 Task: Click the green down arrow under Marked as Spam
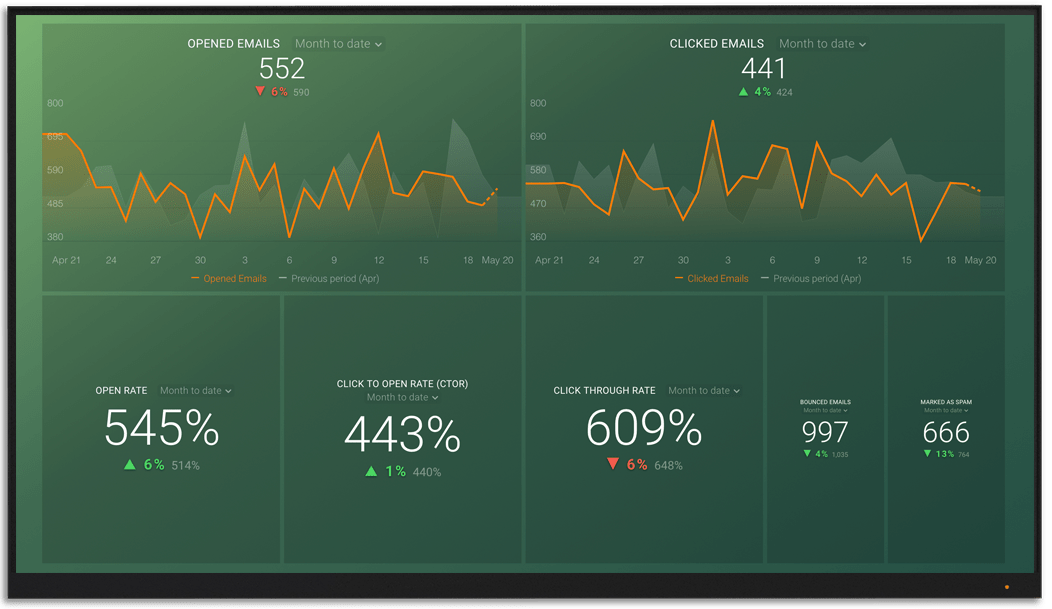point(927,454)
